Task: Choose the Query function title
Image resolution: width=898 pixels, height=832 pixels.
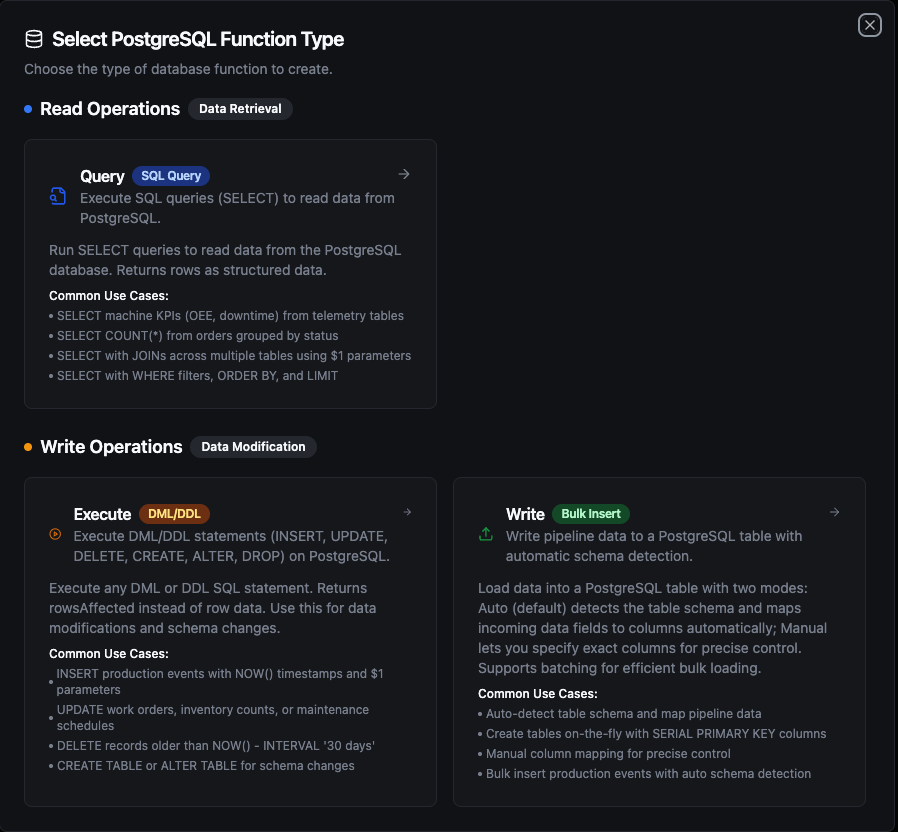Action: point(102,176)
